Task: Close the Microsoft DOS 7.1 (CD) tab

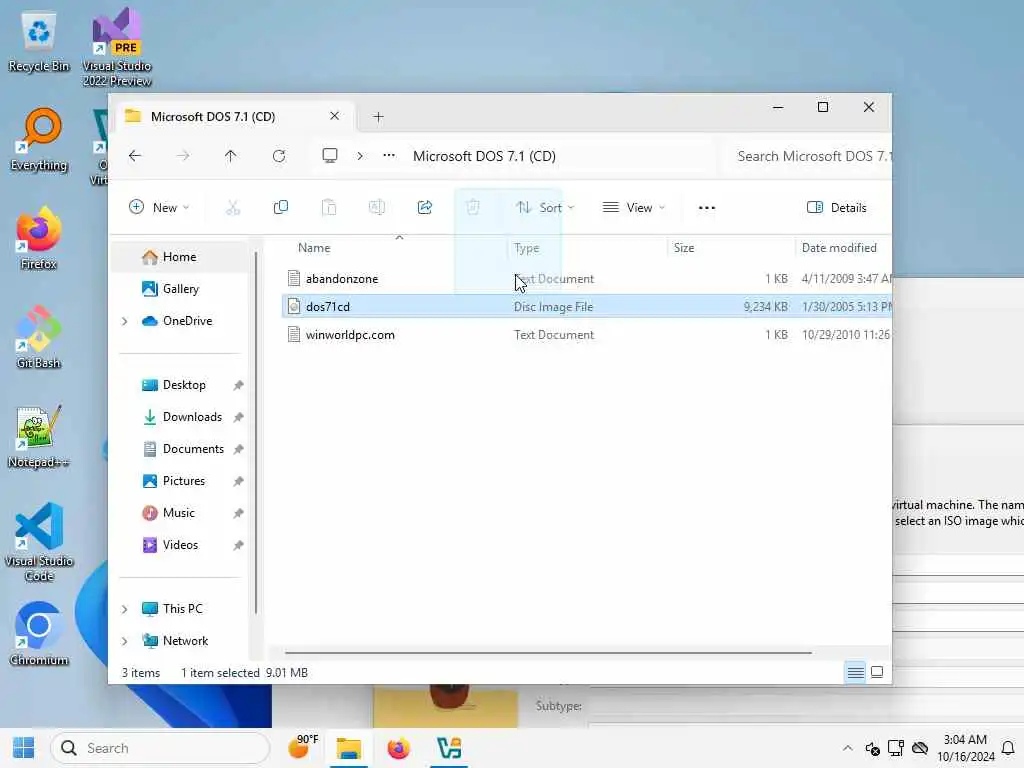Action: pyautogui.click(x=334, y=116)
